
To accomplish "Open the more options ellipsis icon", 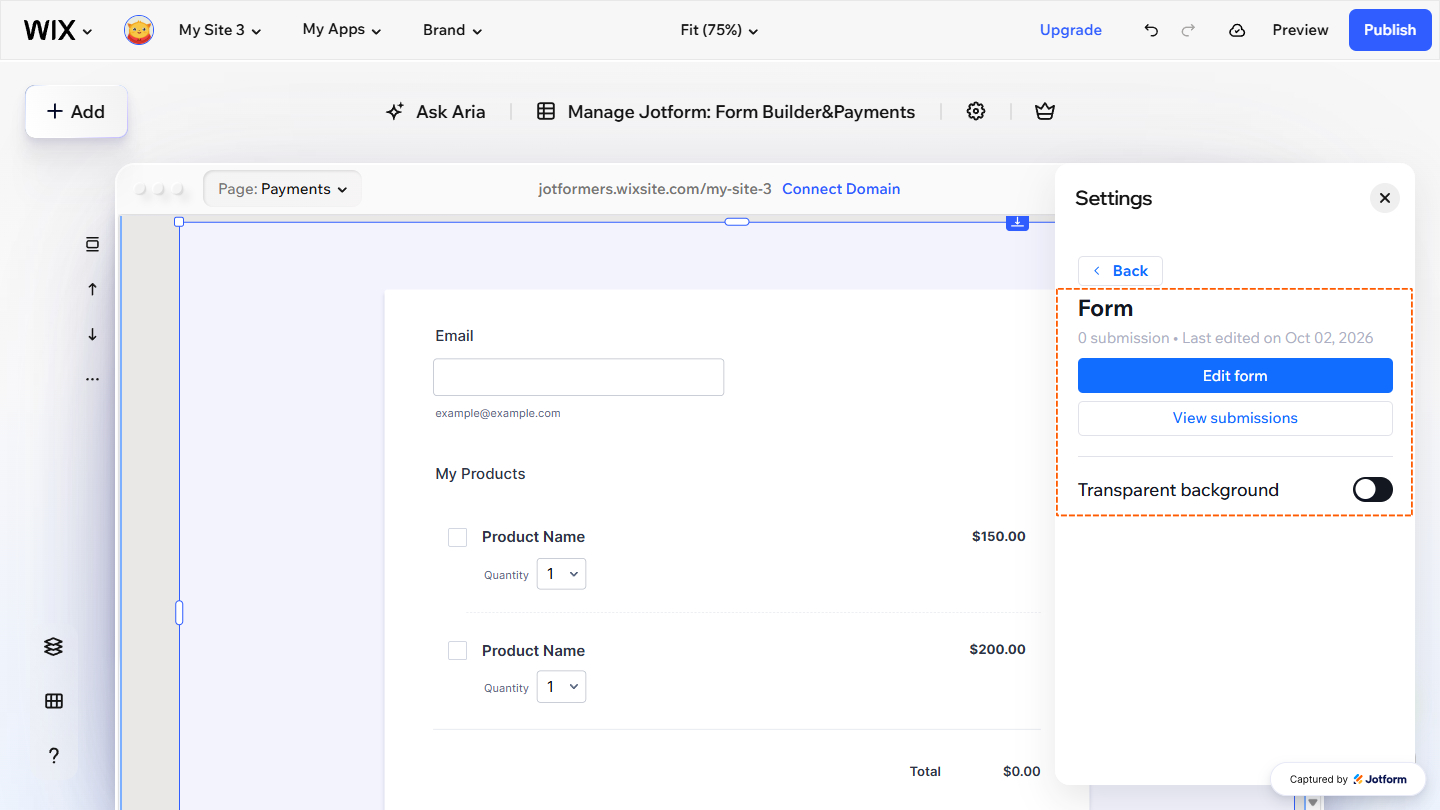I will point(92,379).
